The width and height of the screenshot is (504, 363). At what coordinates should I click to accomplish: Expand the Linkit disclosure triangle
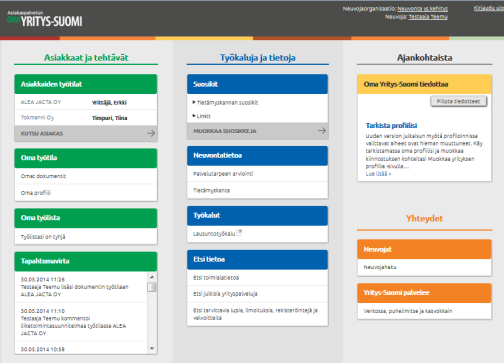tap(194, 116)
